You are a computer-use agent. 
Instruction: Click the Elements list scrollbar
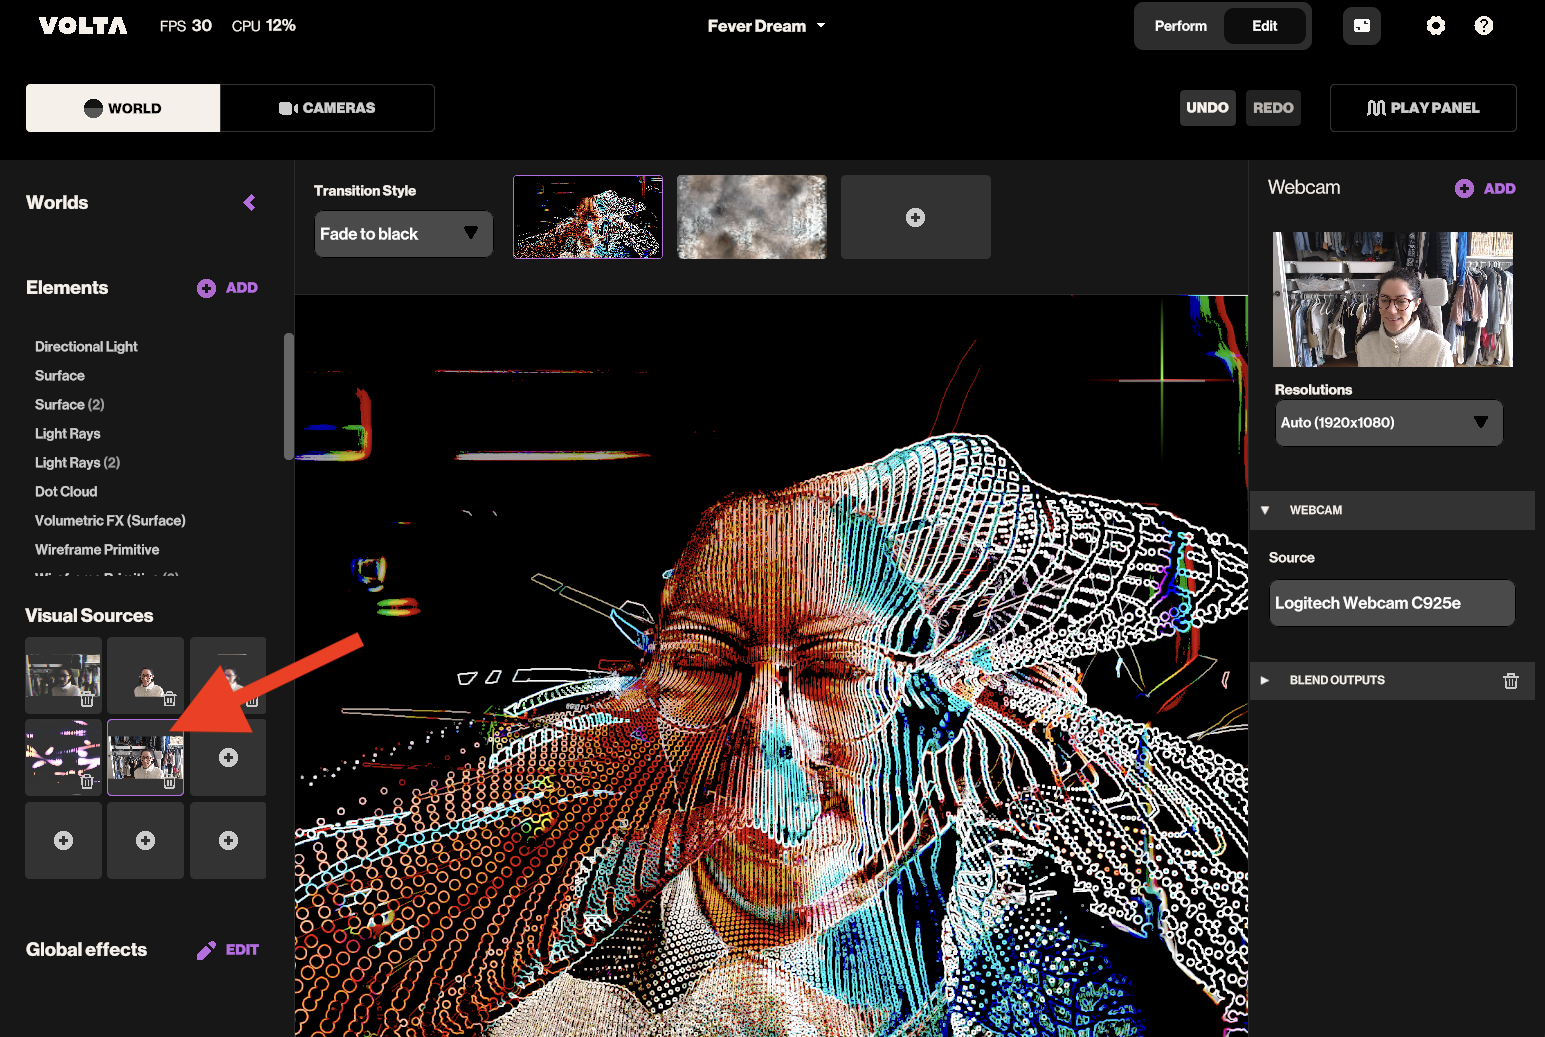289,396
